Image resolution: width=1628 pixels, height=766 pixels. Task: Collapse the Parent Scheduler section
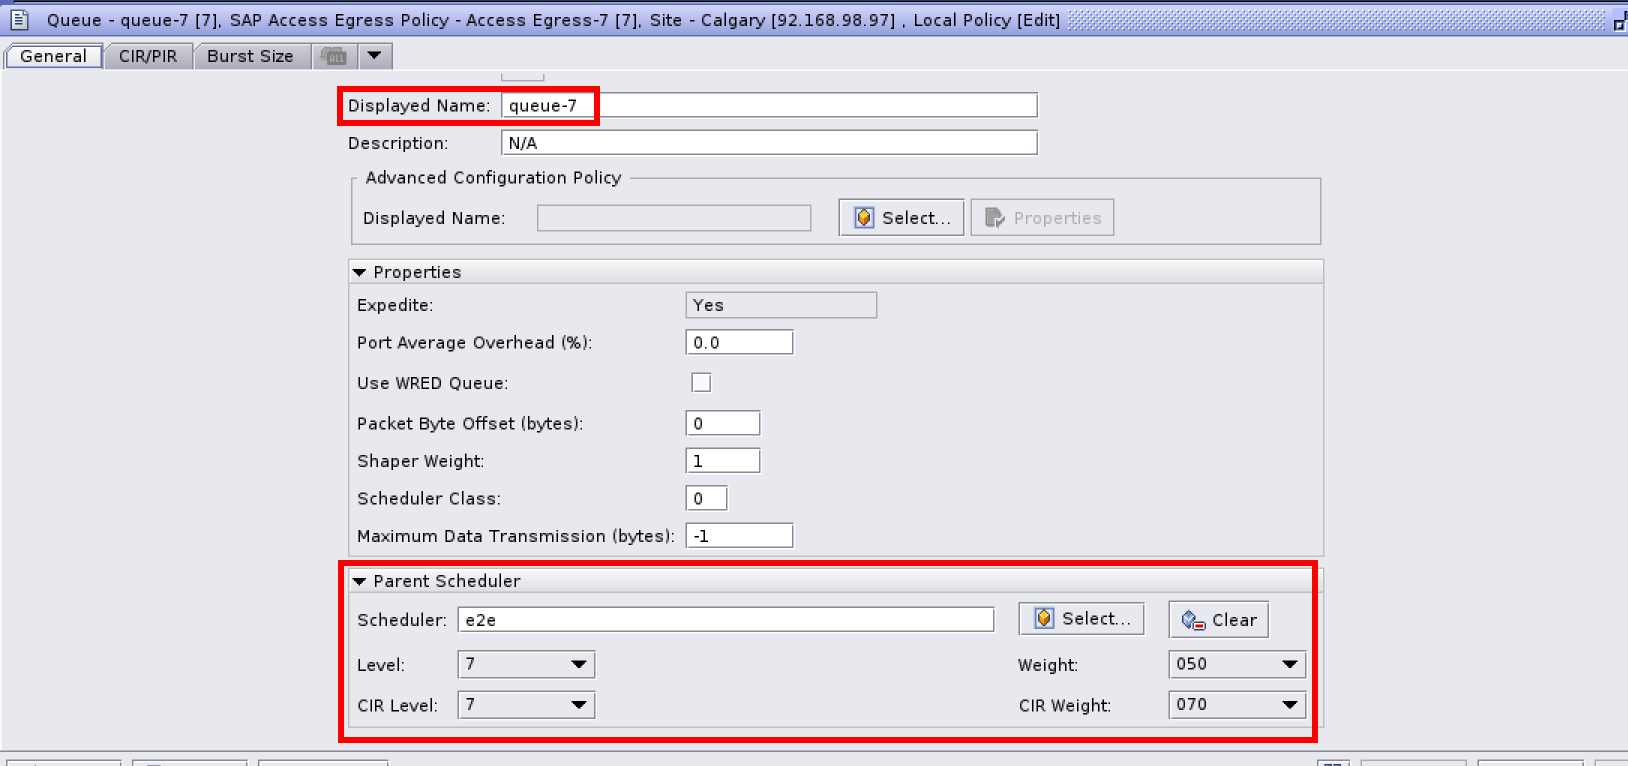359,581
